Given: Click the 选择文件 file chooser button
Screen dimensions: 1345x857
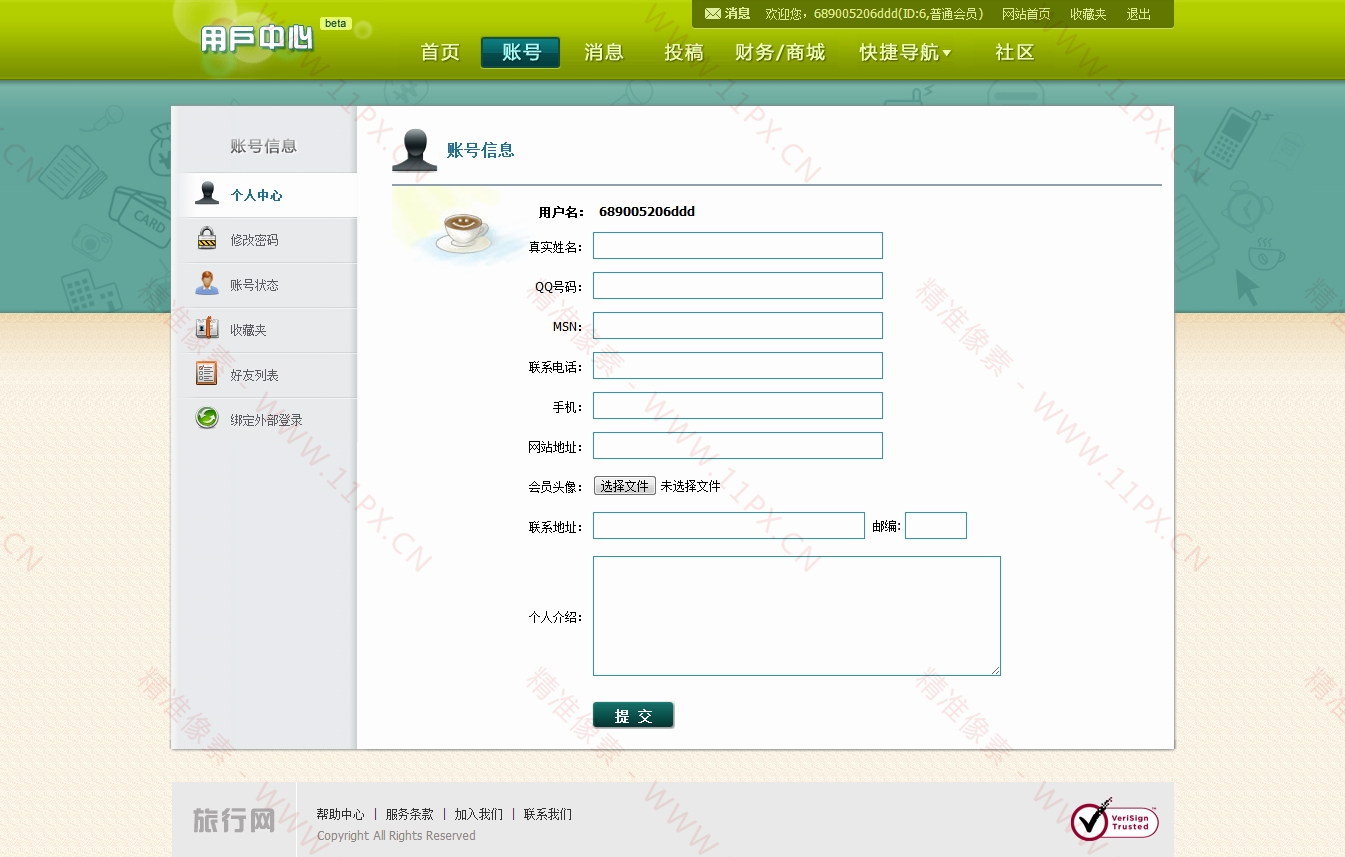Looking at the screenshot, I should click(625, 486).
